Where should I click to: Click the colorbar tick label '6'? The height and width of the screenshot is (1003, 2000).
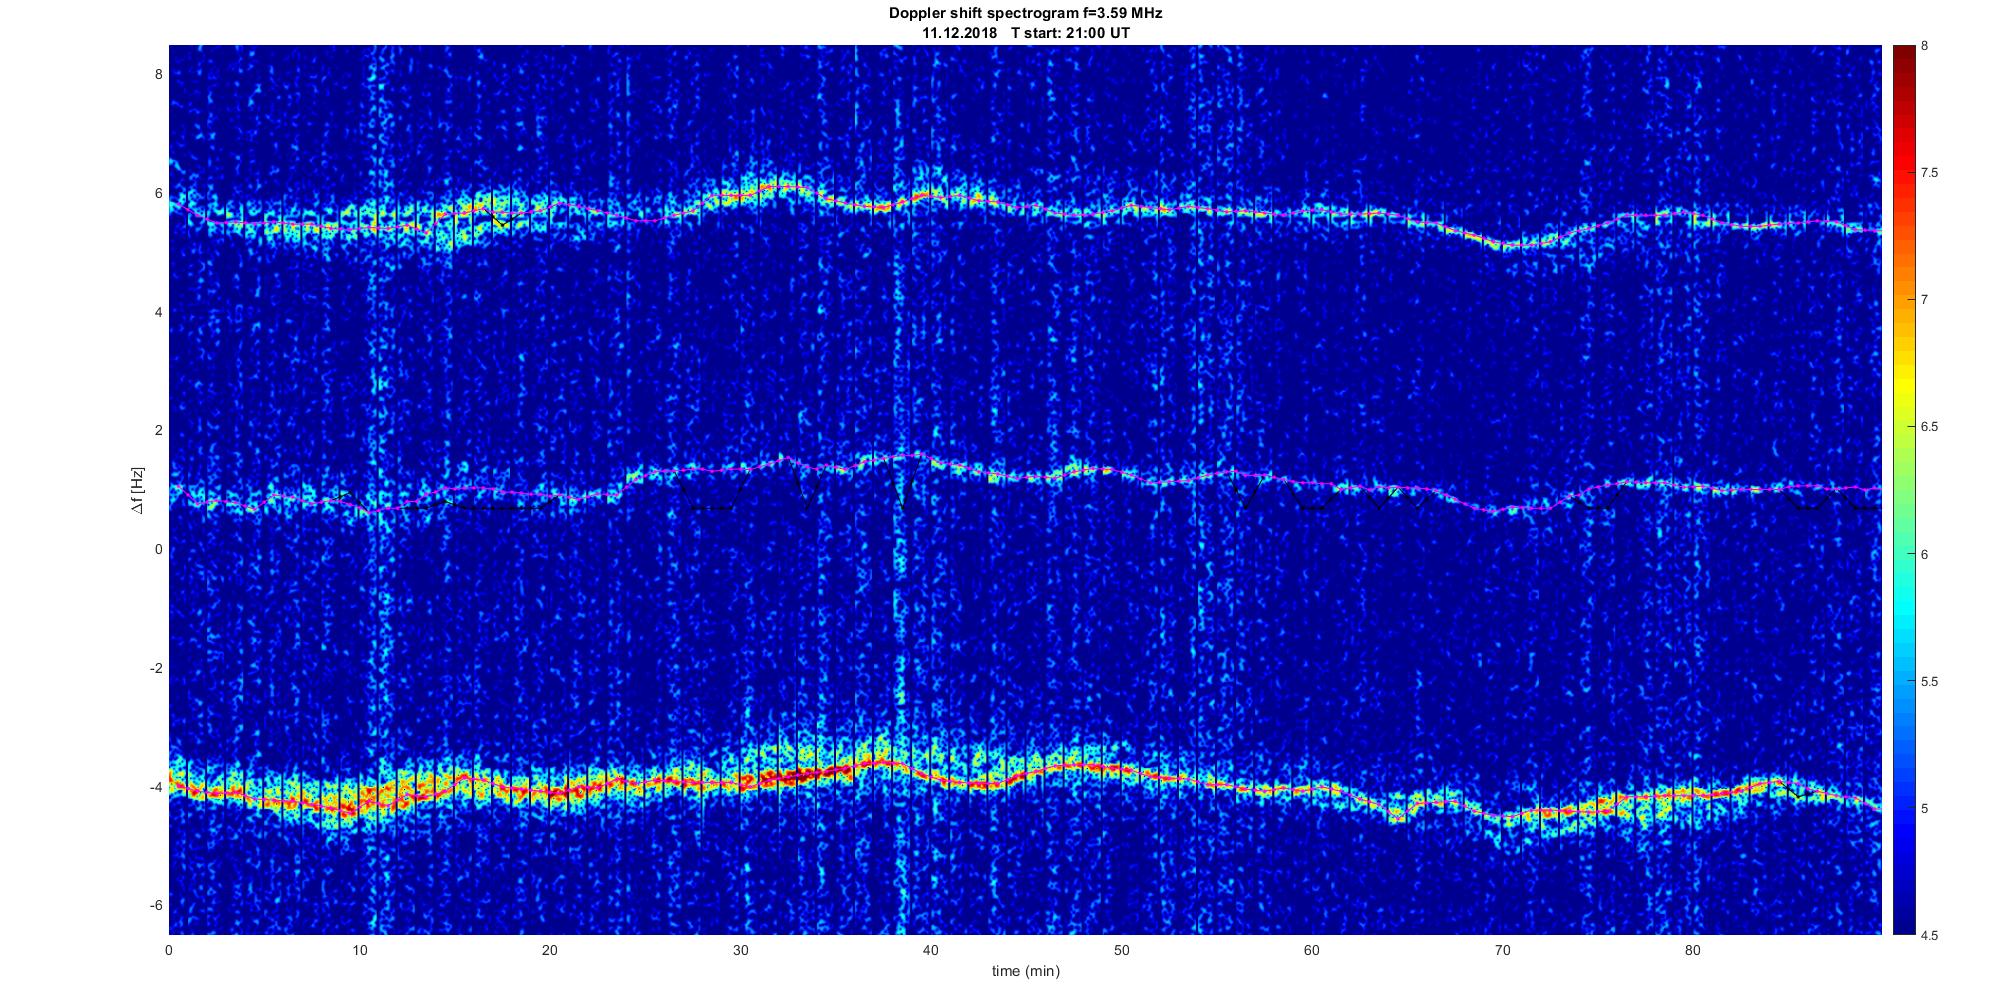pos(1925,554)
